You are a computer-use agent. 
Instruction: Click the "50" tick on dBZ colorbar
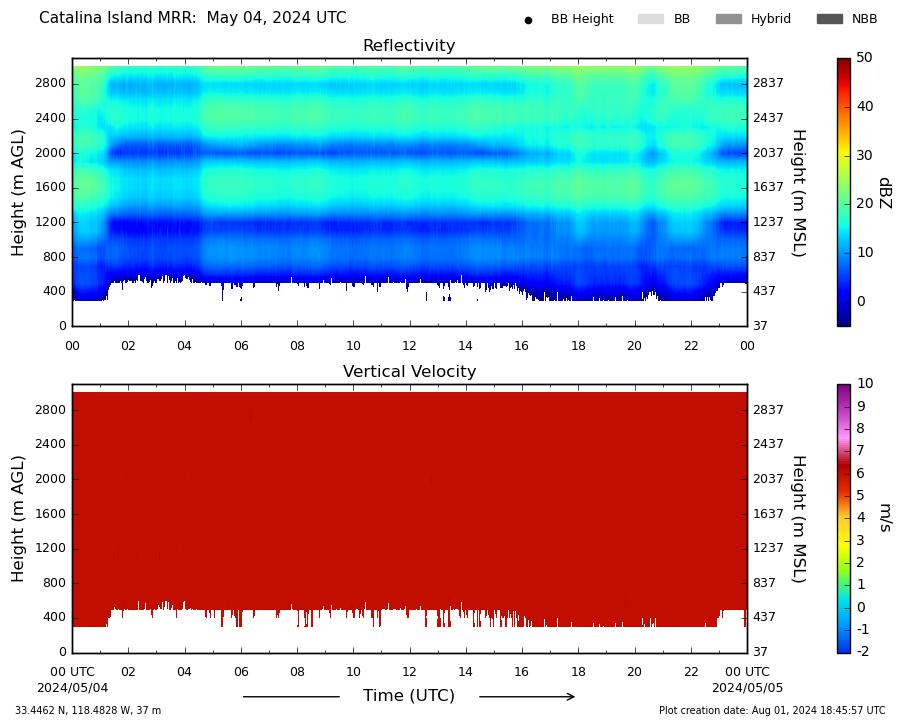click(864, 58)
